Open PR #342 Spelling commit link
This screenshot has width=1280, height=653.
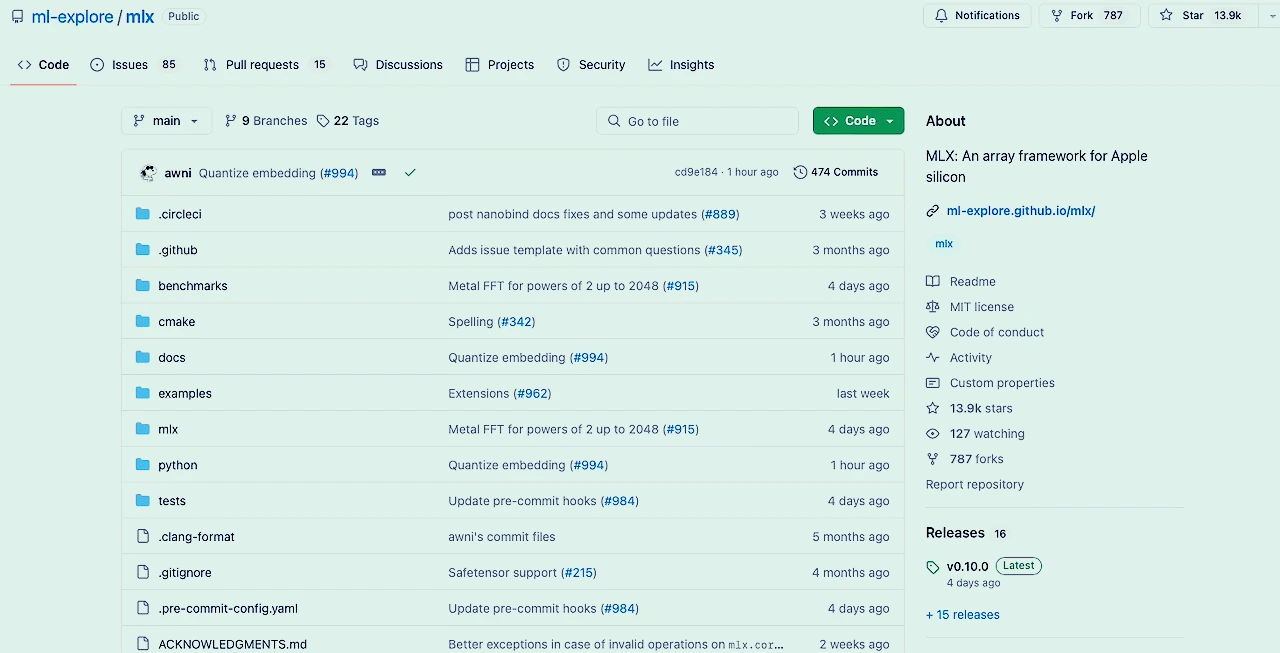(x=516, y=322)
